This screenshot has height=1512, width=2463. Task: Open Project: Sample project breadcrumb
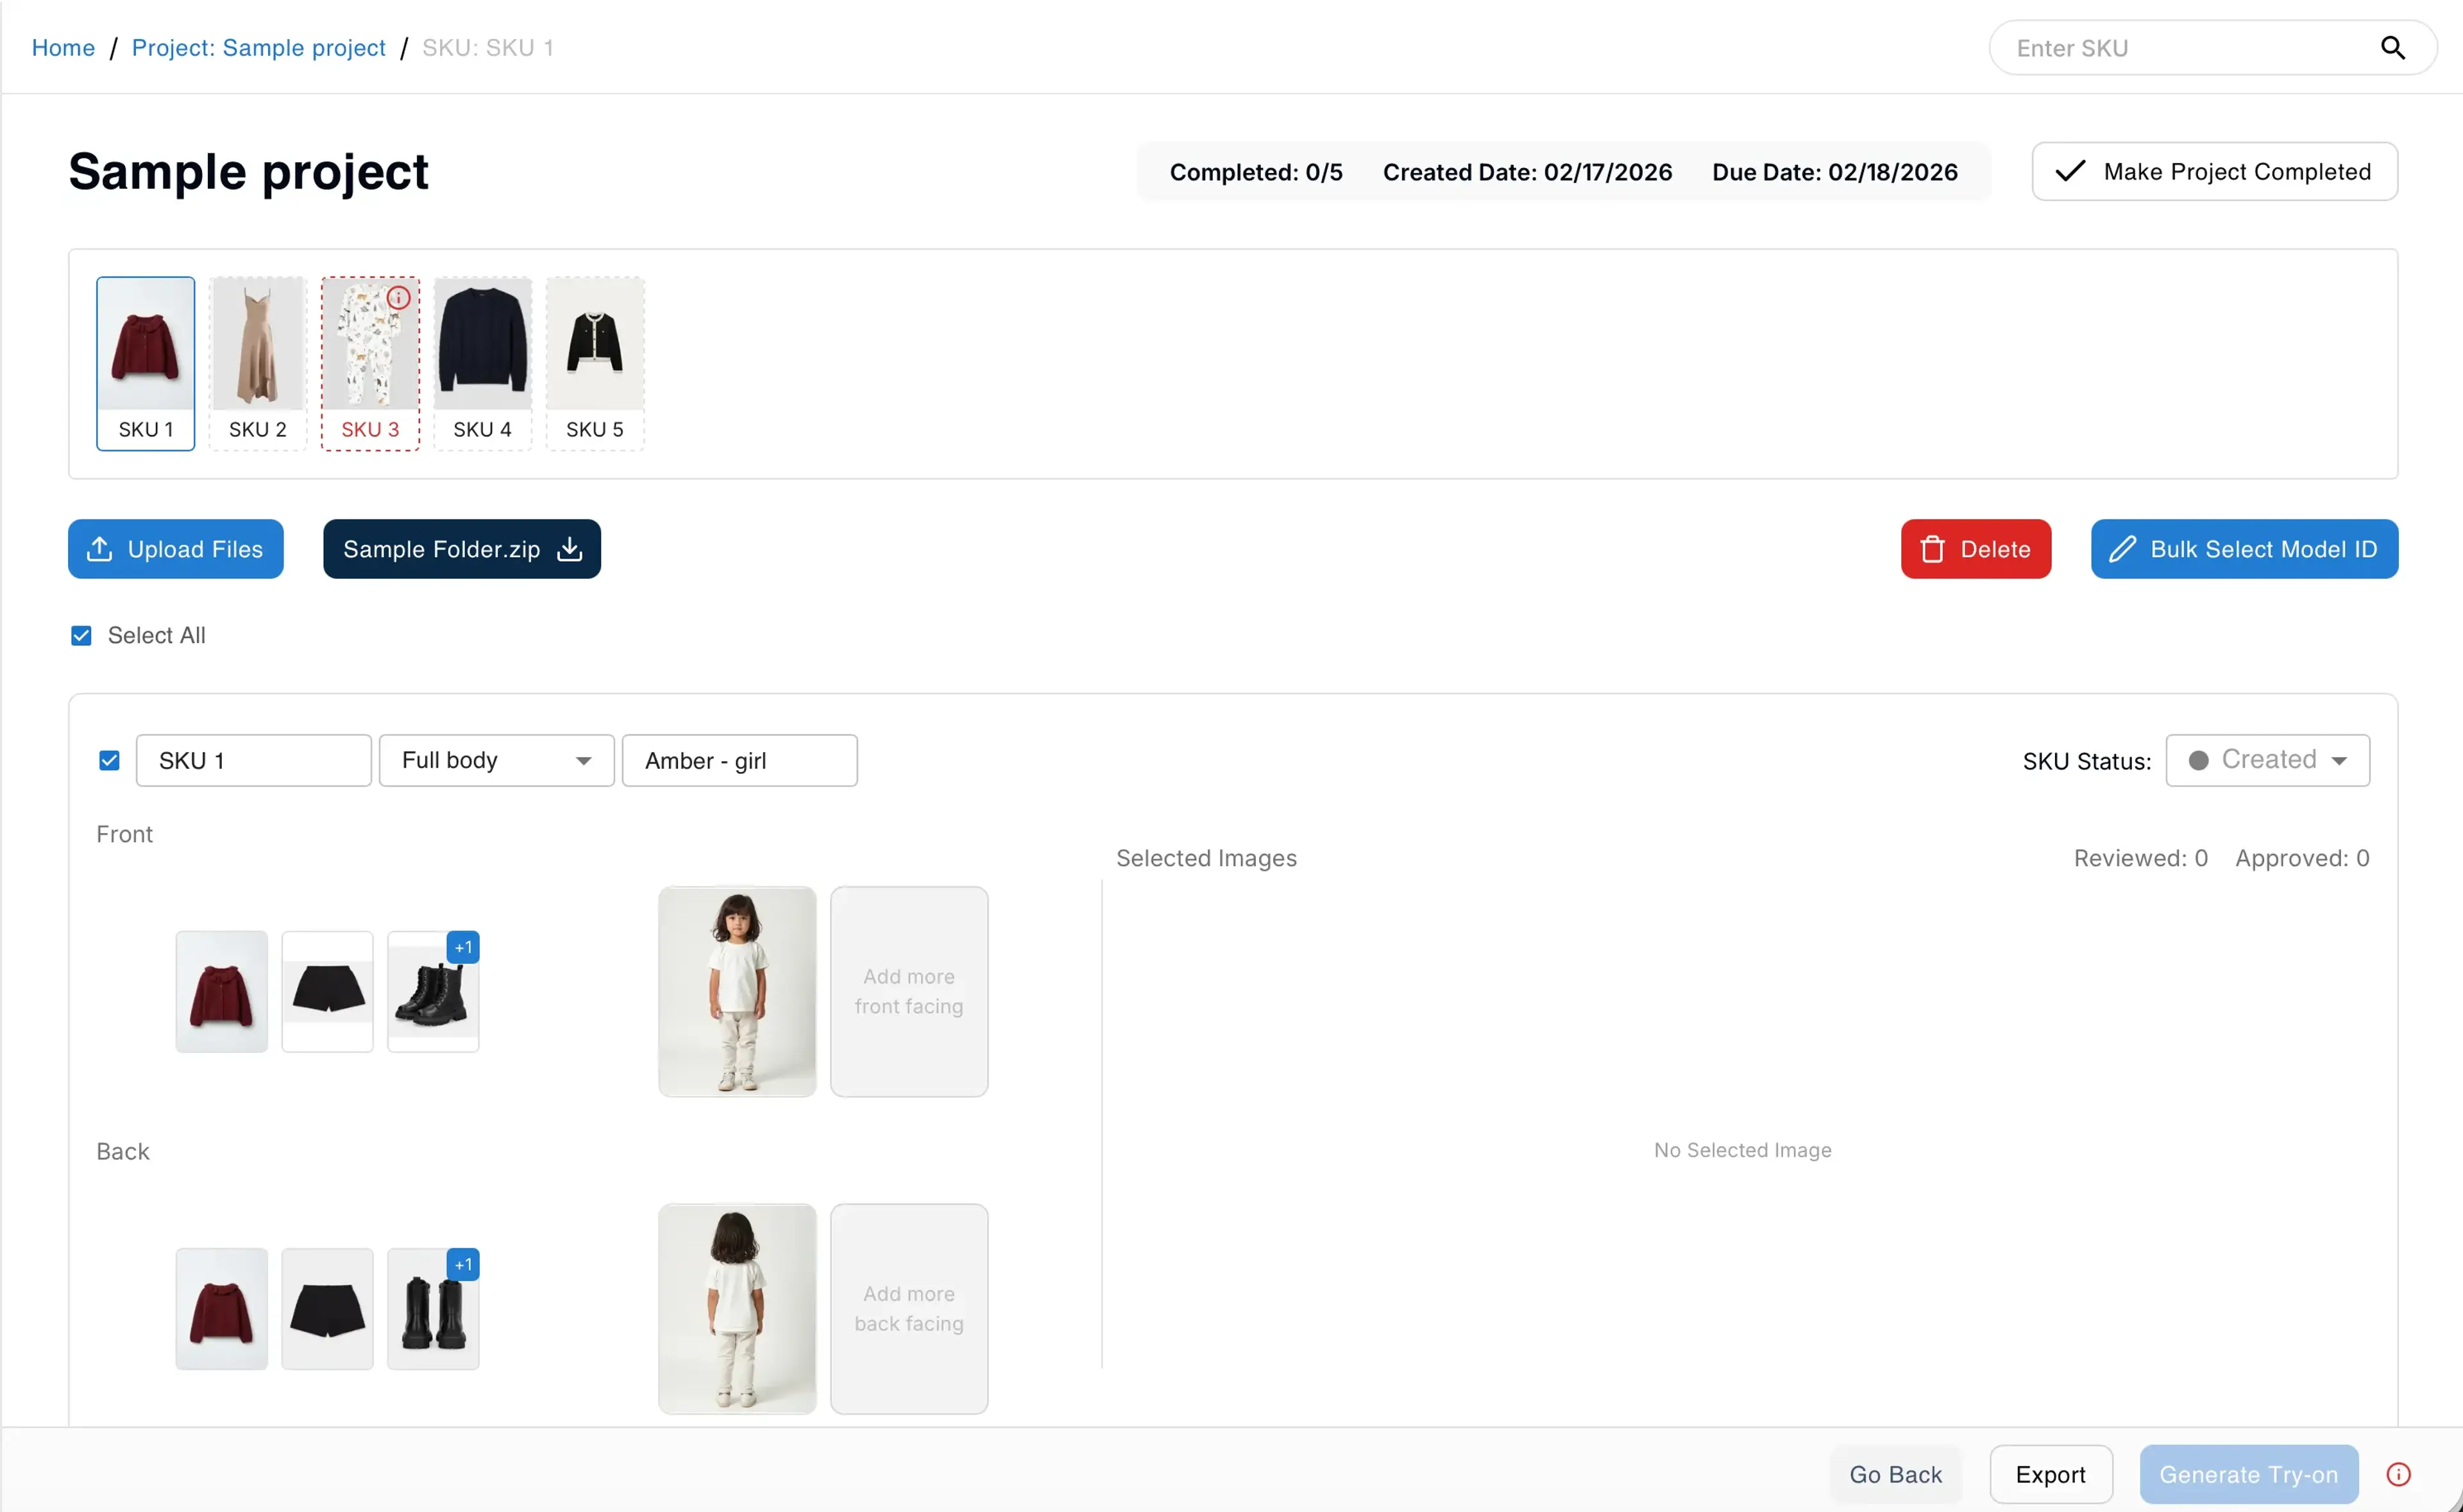258,47
